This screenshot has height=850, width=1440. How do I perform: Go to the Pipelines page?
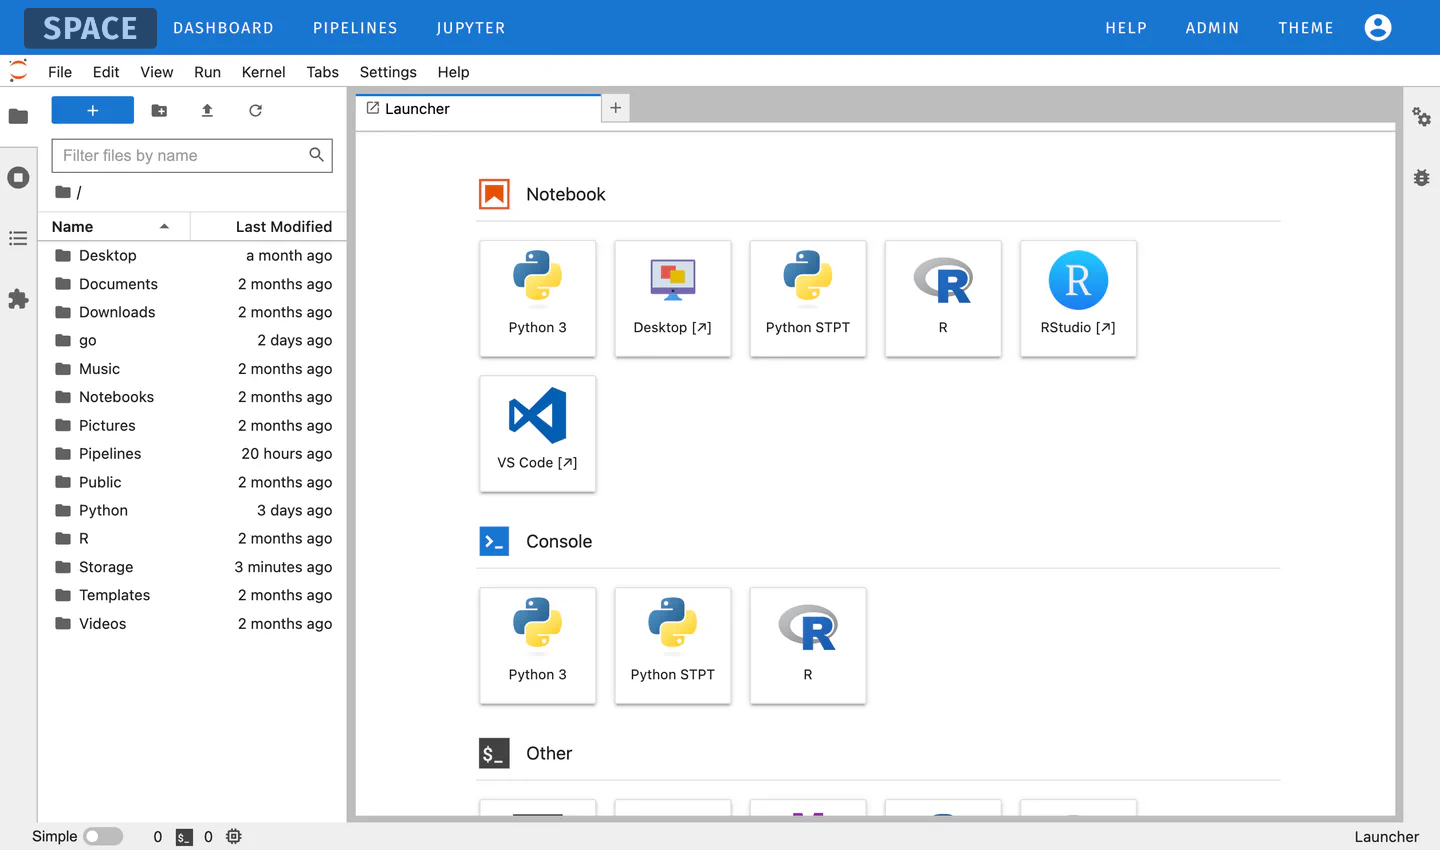pos(355,28)
